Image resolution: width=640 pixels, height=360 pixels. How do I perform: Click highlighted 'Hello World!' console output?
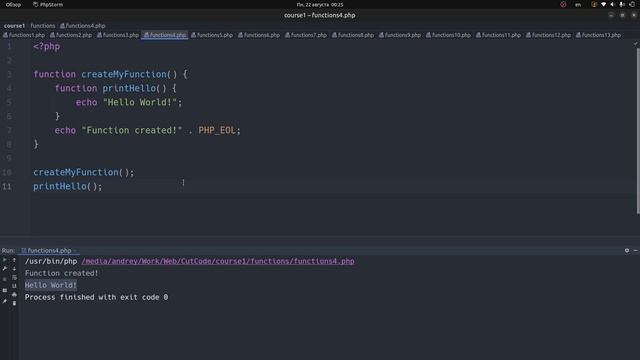pos(51,285)
